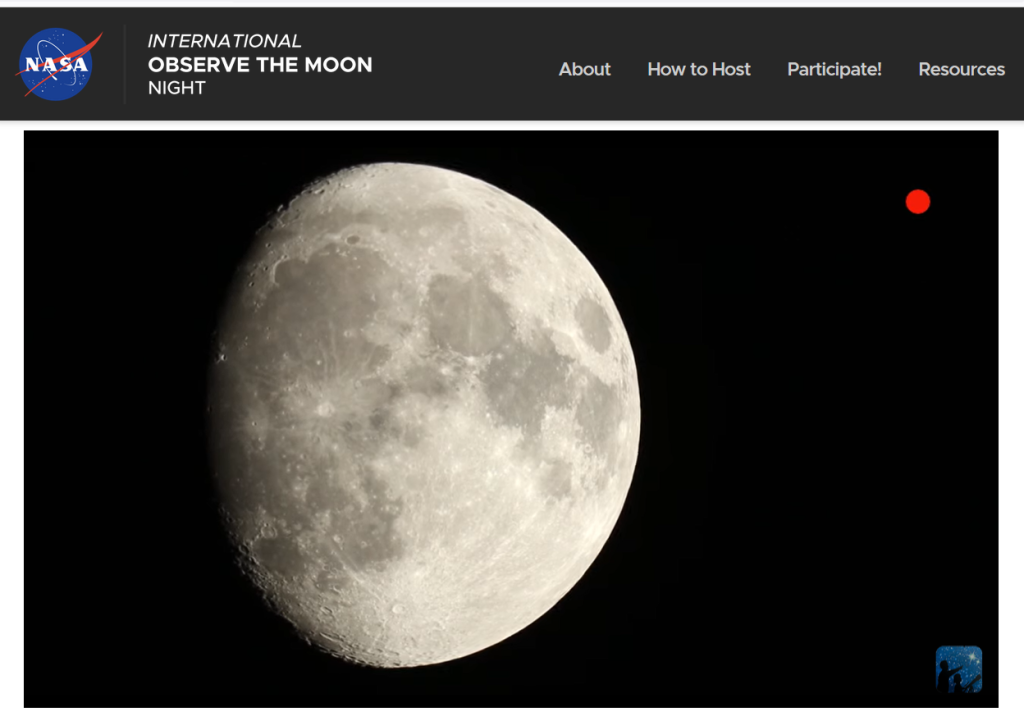Open the Resources menu
Viewport: 1024px width, 721px height.
[x=961, y=69]
